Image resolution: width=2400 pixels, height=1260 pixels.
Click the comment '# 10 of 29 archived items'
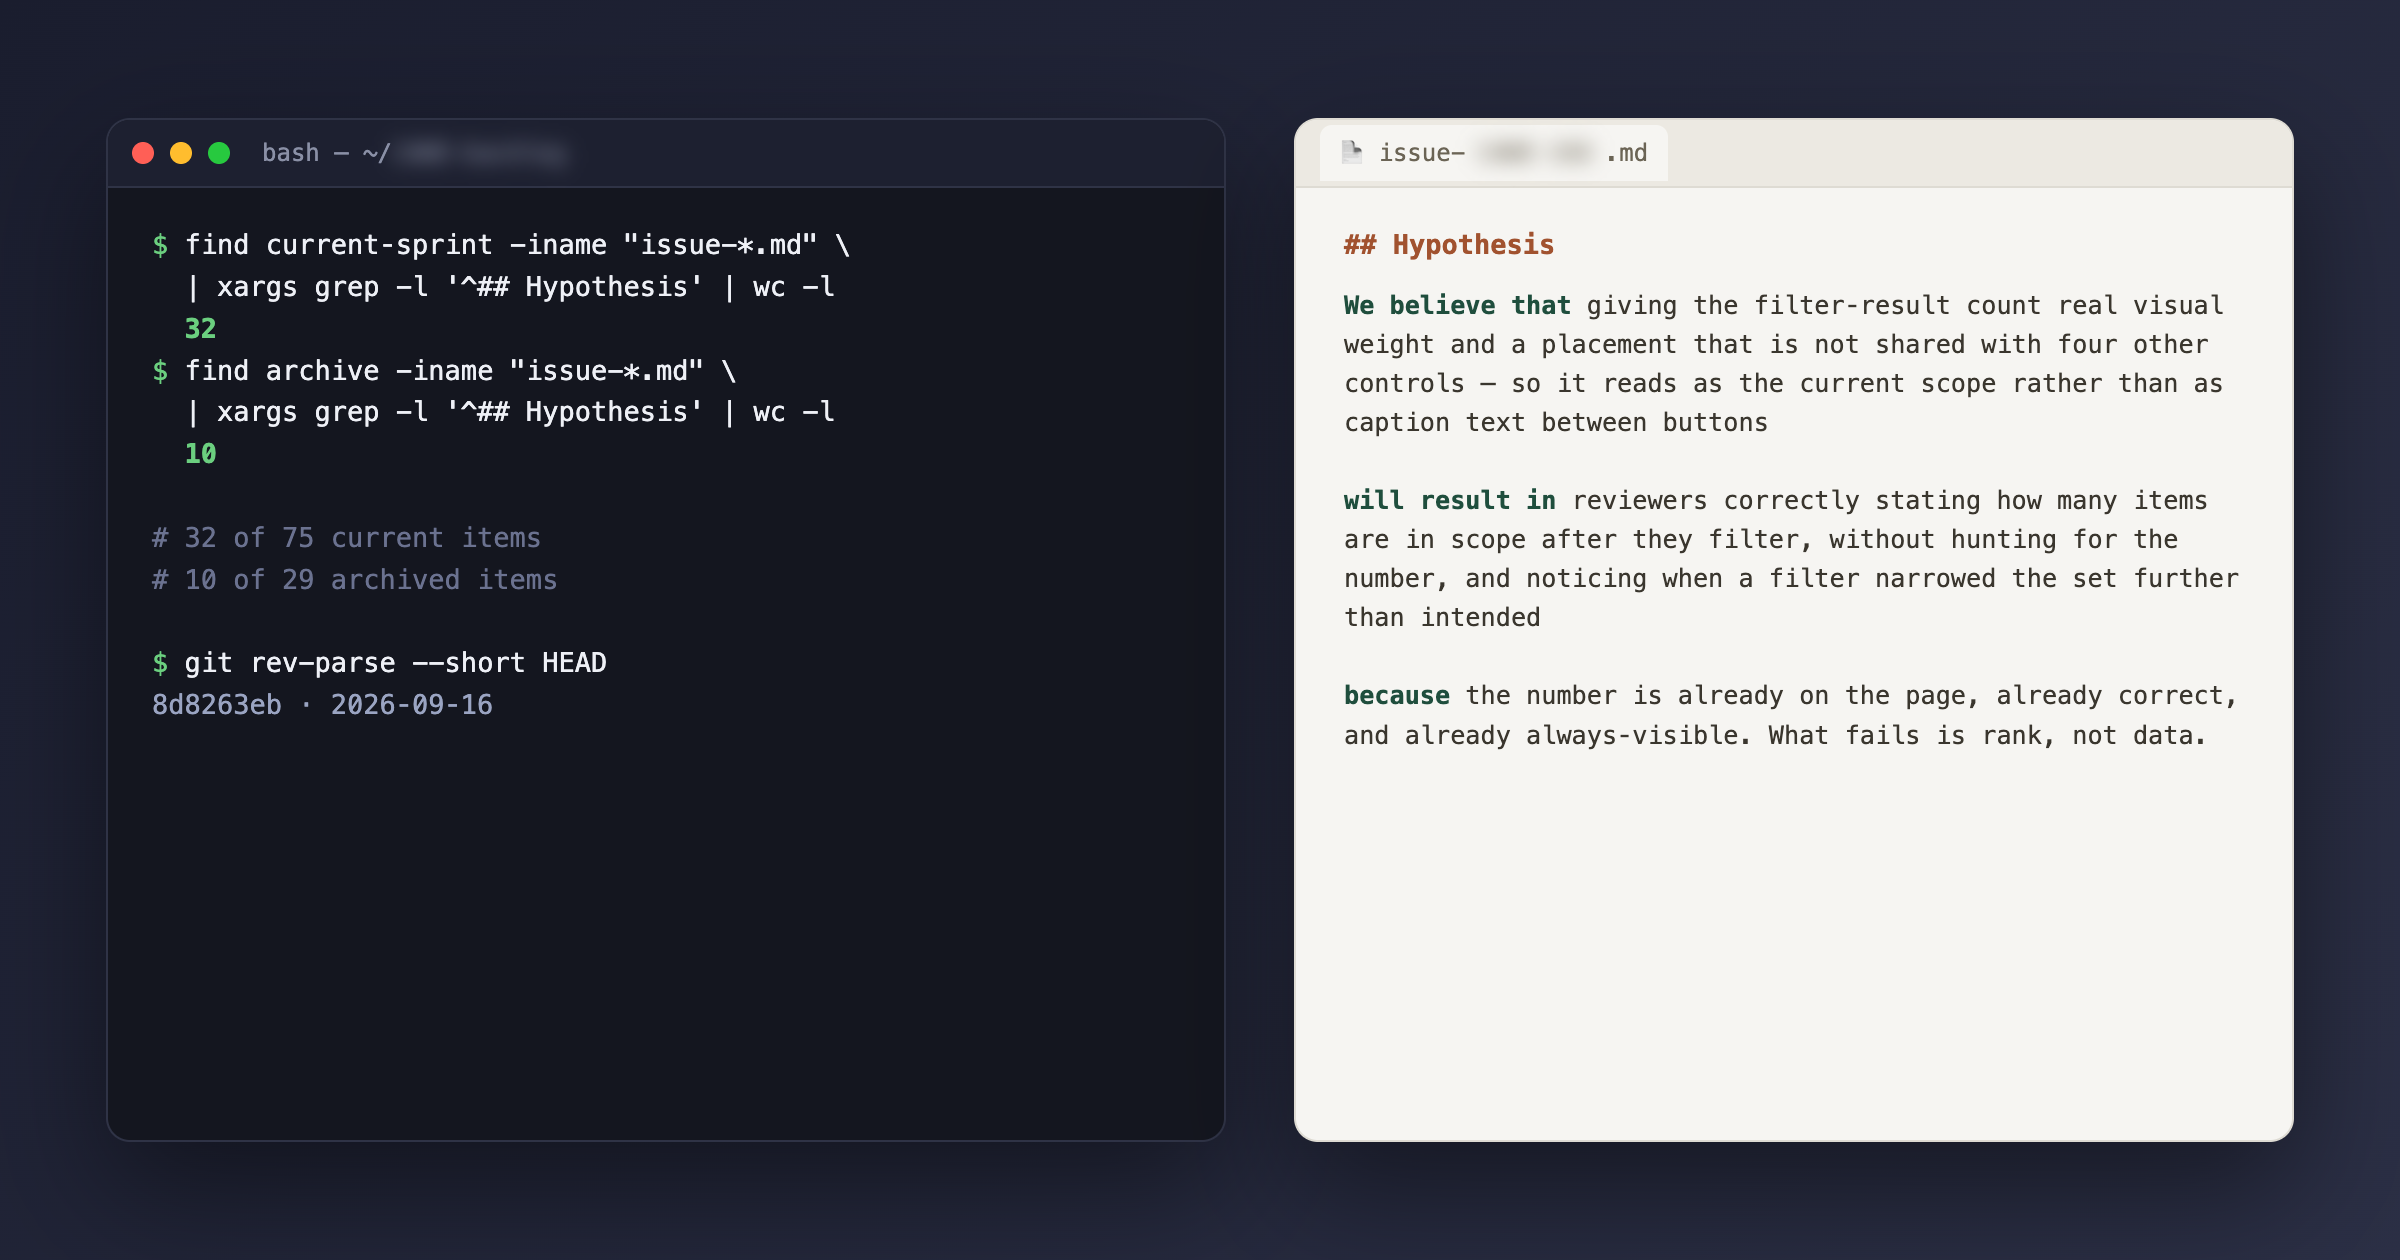tap(354, 580)
